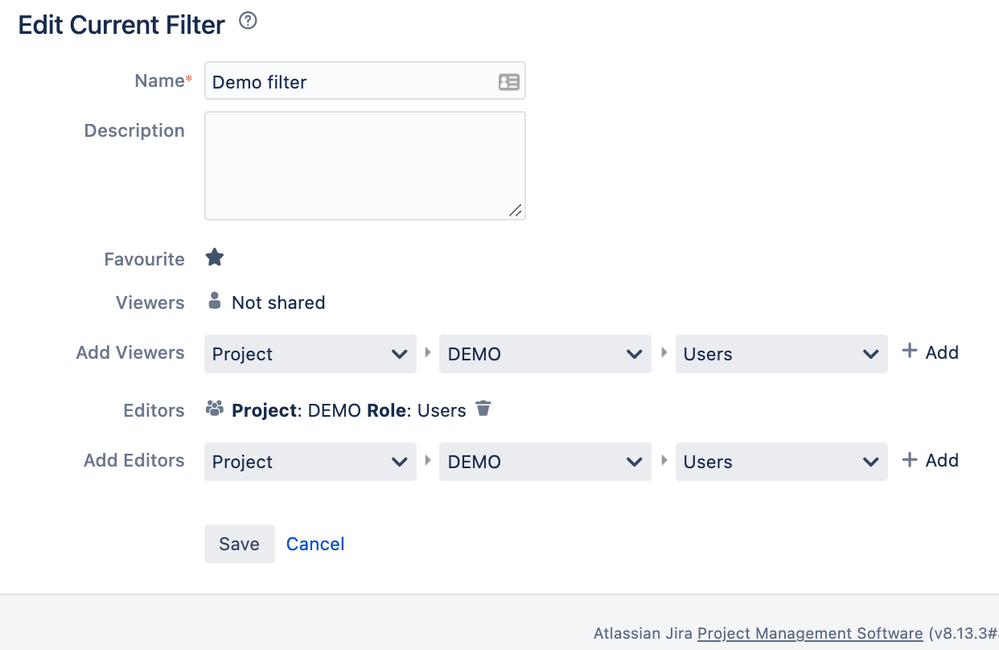
Task: Click the Name input field
Action: [365, 81]
